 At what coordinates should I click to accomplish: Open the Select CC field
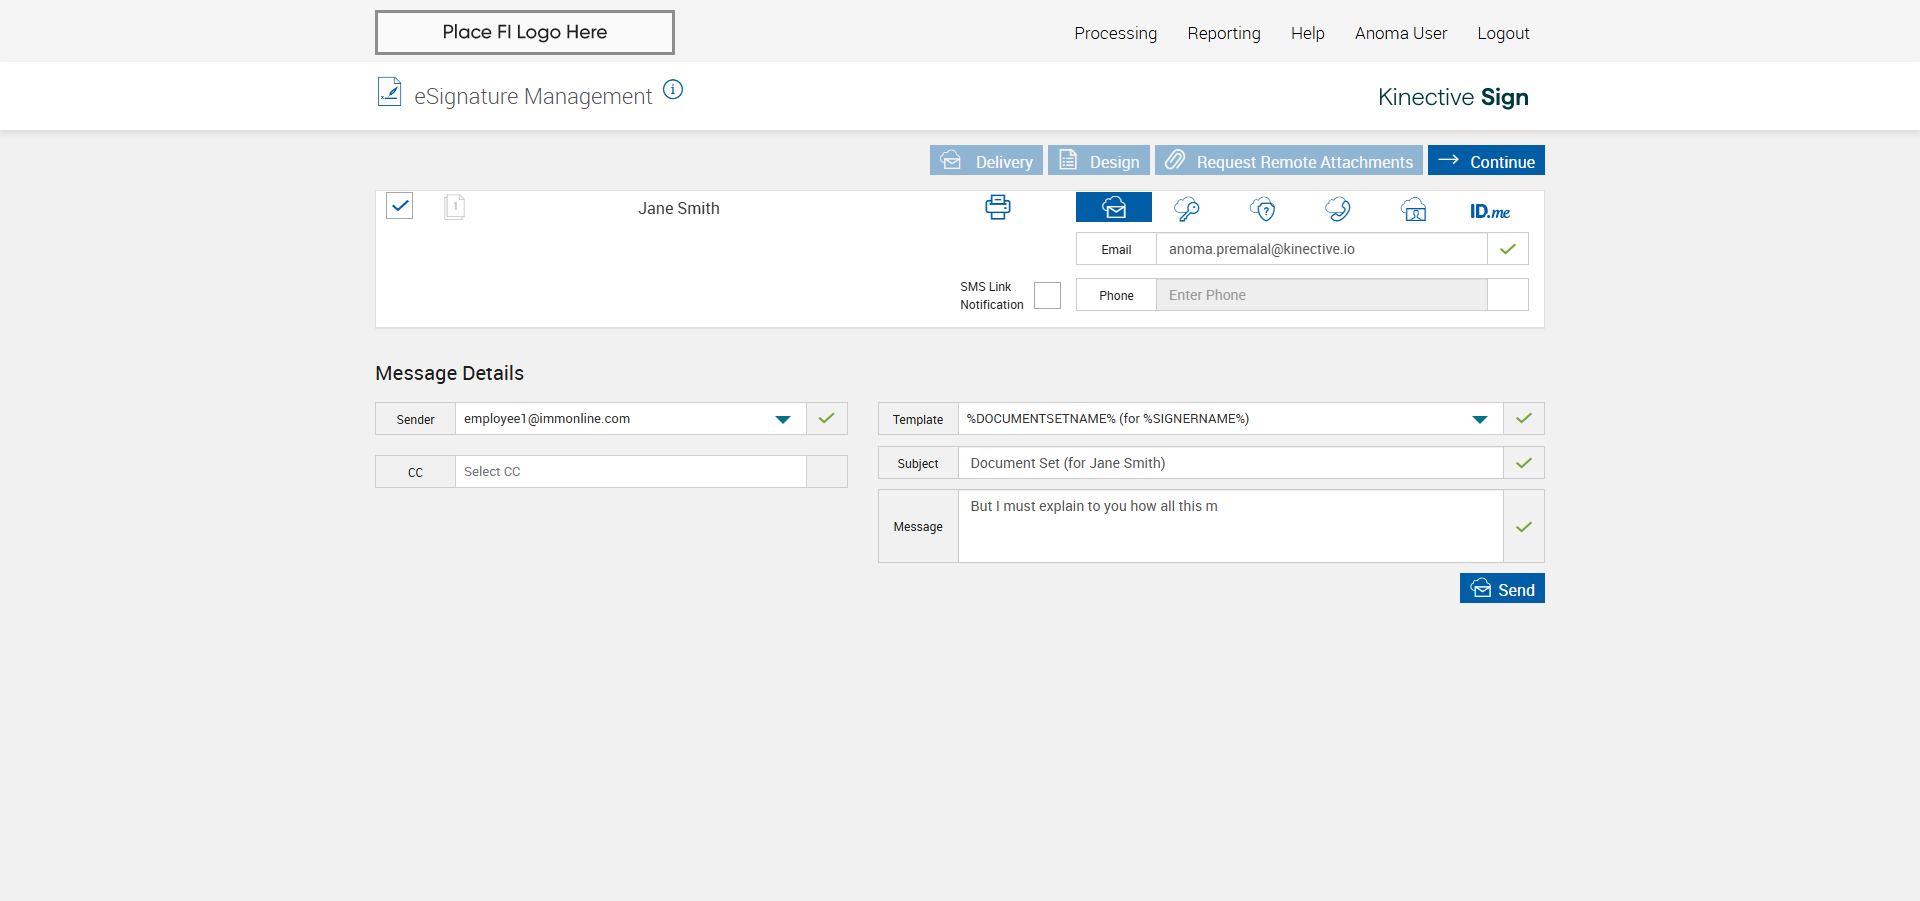point(630,472)
